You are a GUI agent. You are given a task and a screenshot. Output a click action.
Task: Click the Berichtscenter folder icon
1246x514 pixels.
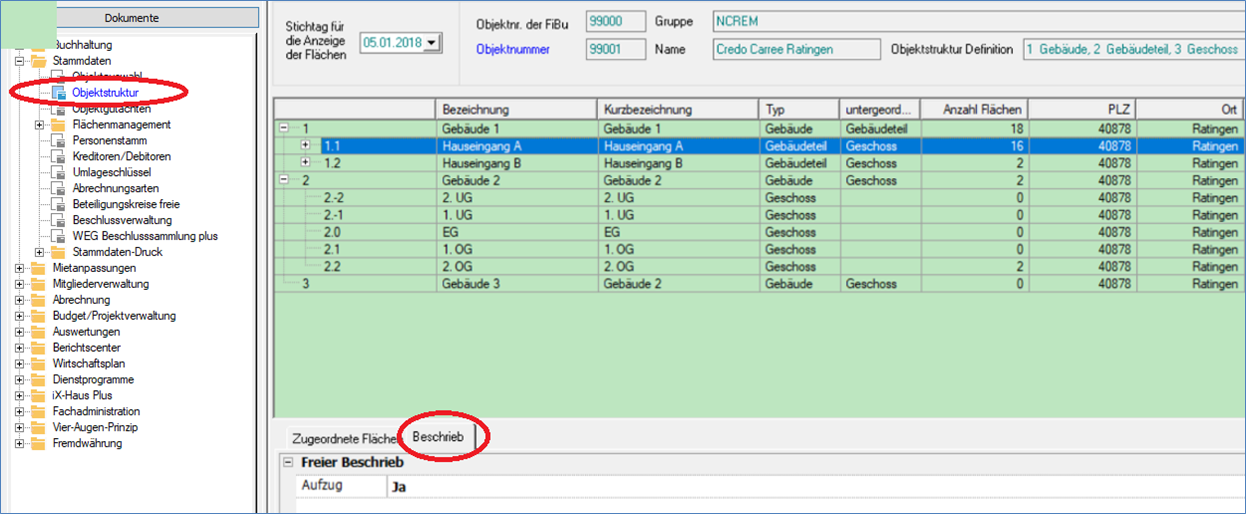[x=39, y=348]
